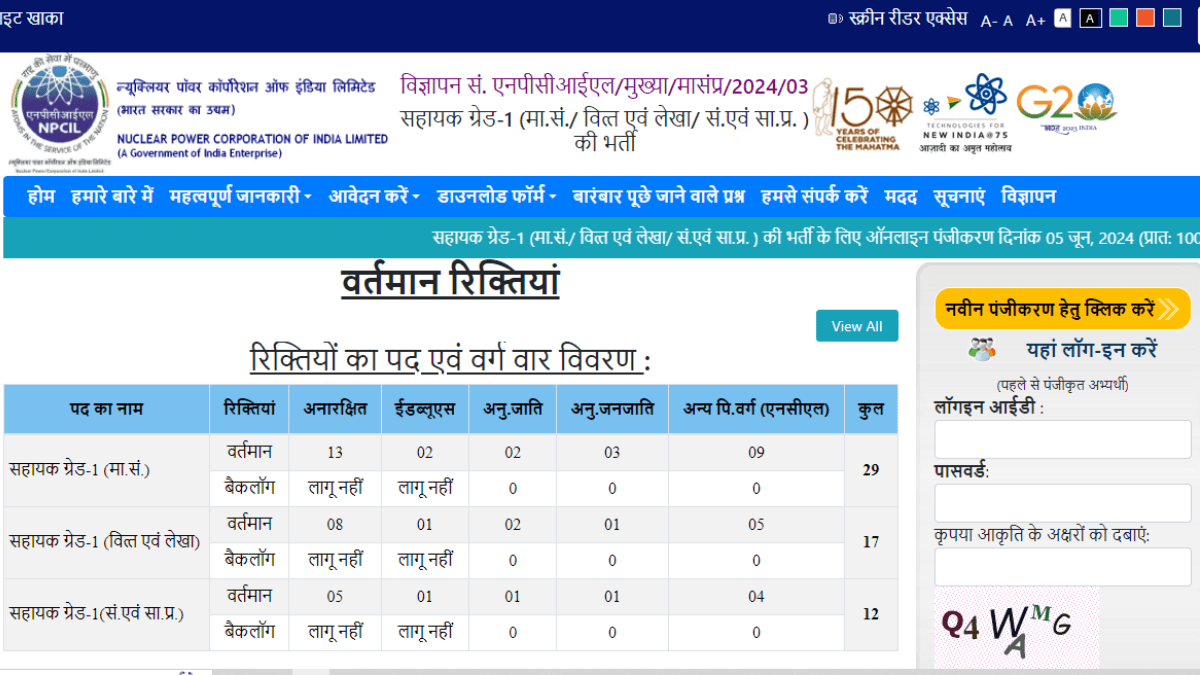Decrease font size with A- button
The image size is (1200, 675).
(989, 20)
